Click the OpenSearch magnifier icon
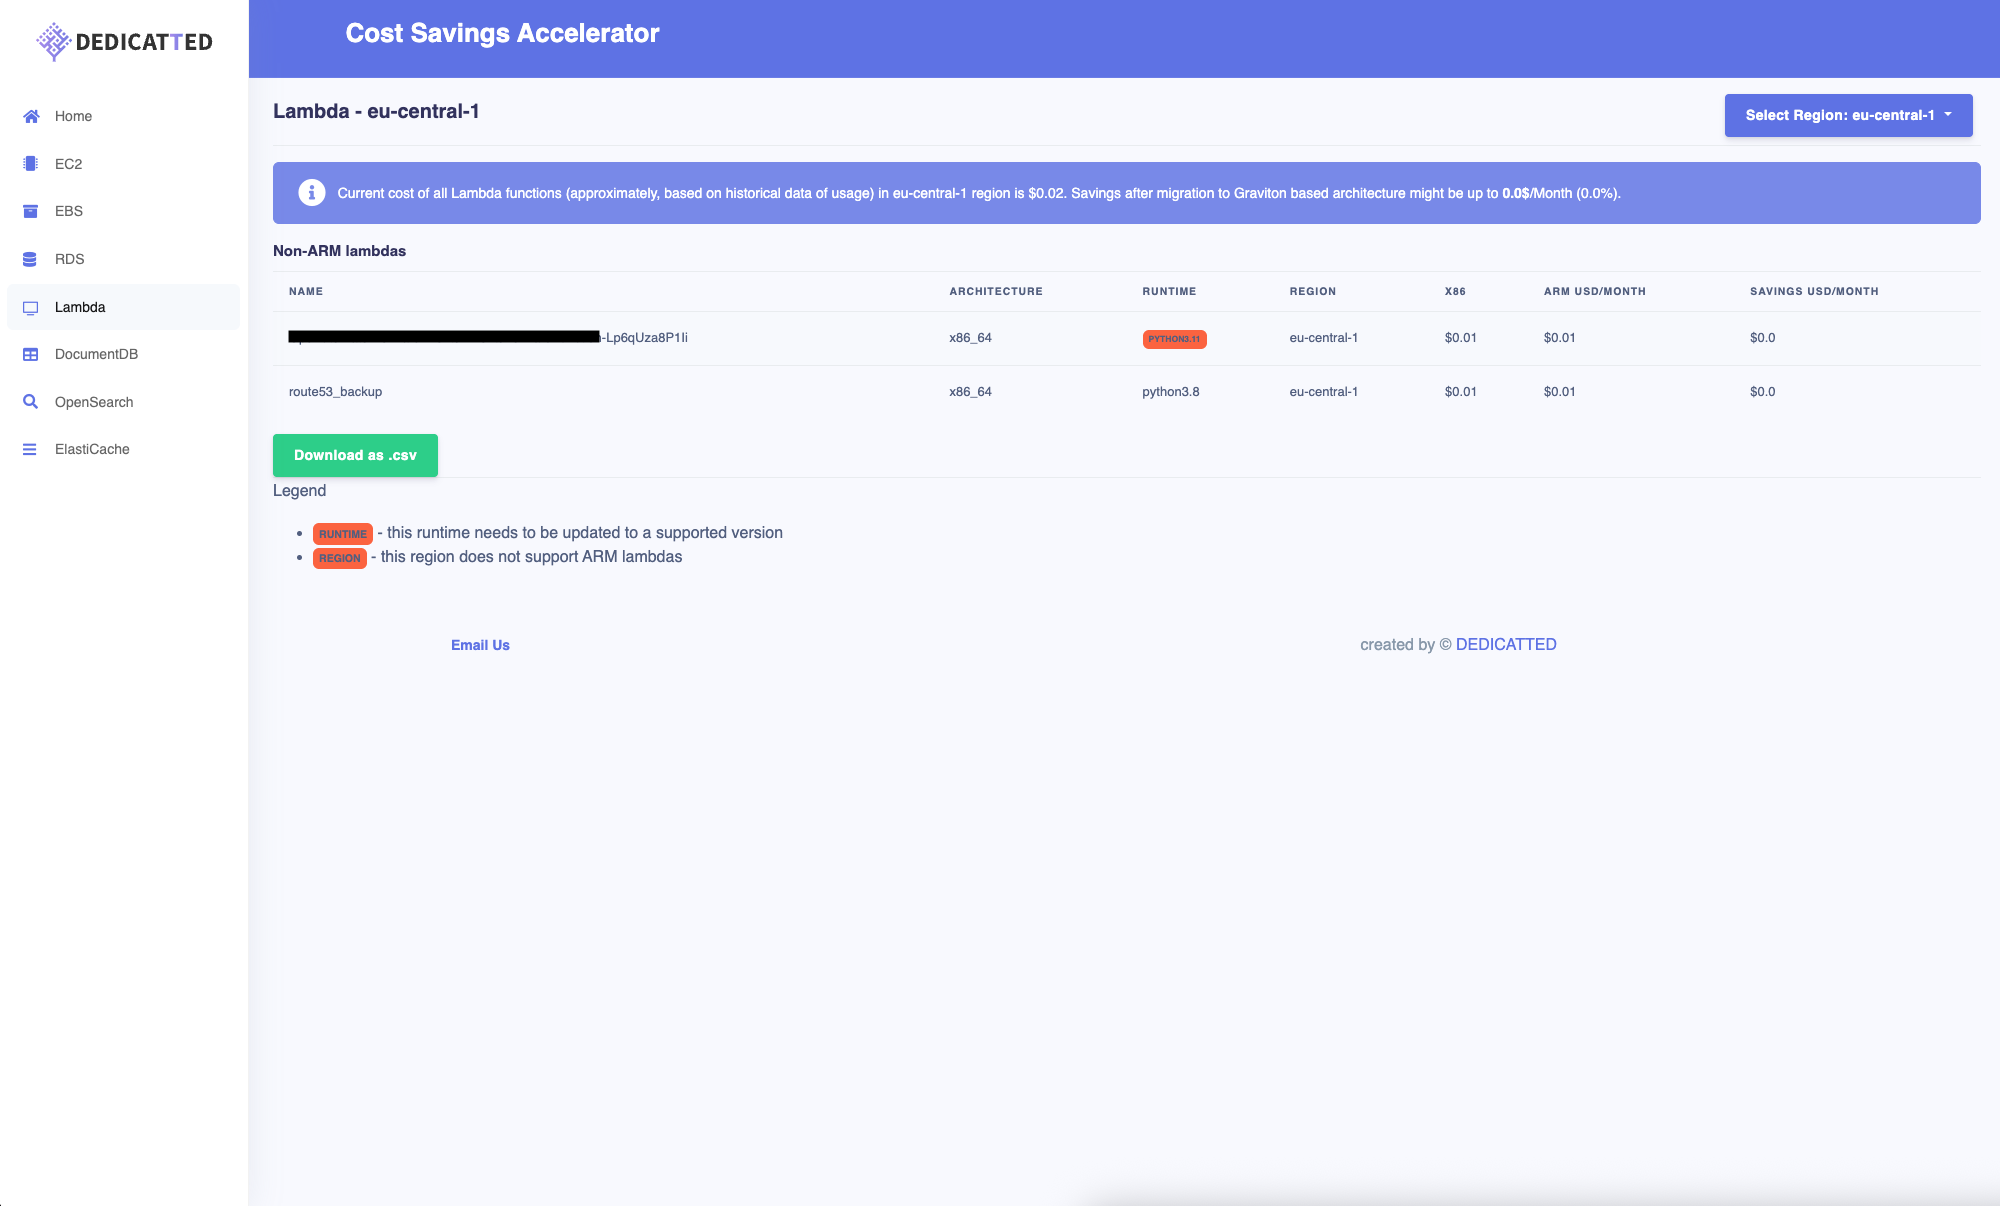Image resolution: width=2000 pixels, height=1206 pixels. tap(31, 402)
